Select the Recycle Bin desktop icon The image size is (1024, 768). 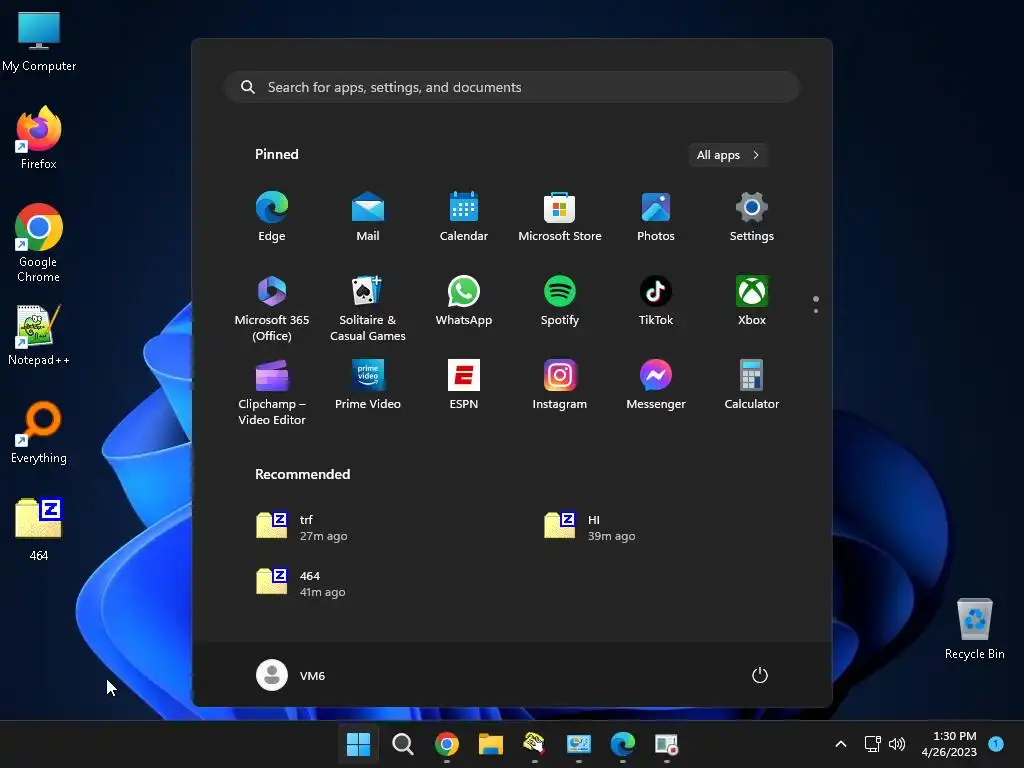[974, 628]
